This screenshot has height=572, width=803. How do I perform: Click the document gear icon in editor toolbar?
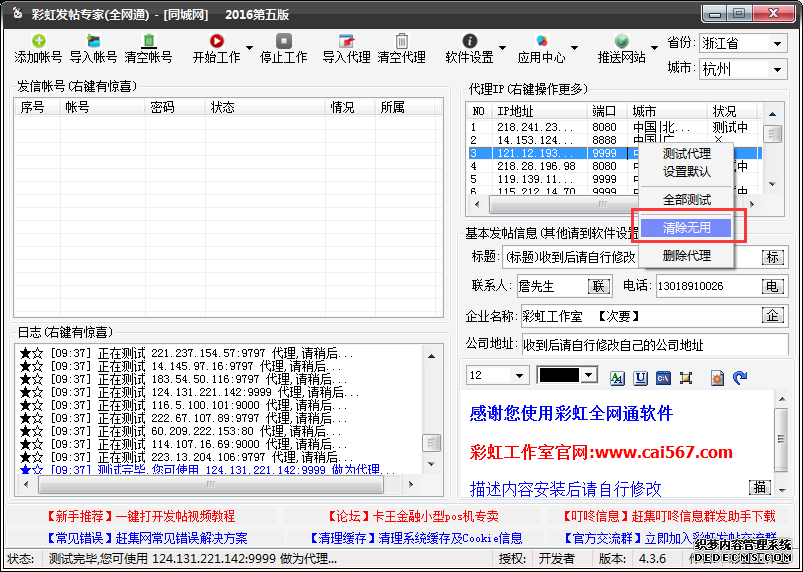coord(717,378)
